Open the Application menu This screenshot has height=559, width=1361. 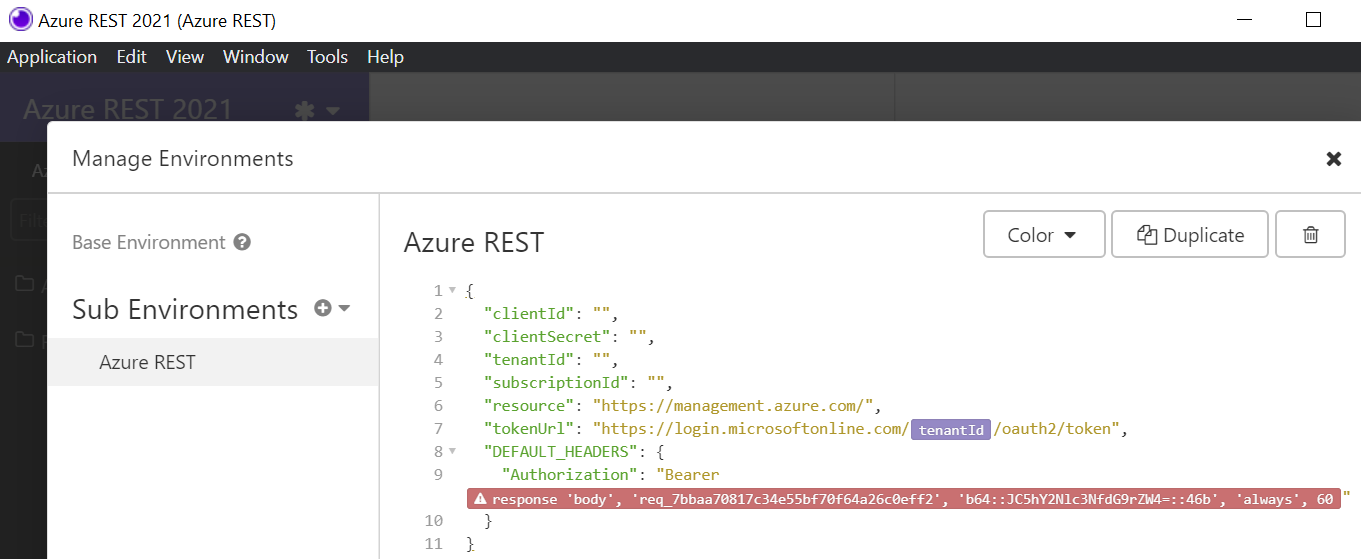[x=52, y=57]
